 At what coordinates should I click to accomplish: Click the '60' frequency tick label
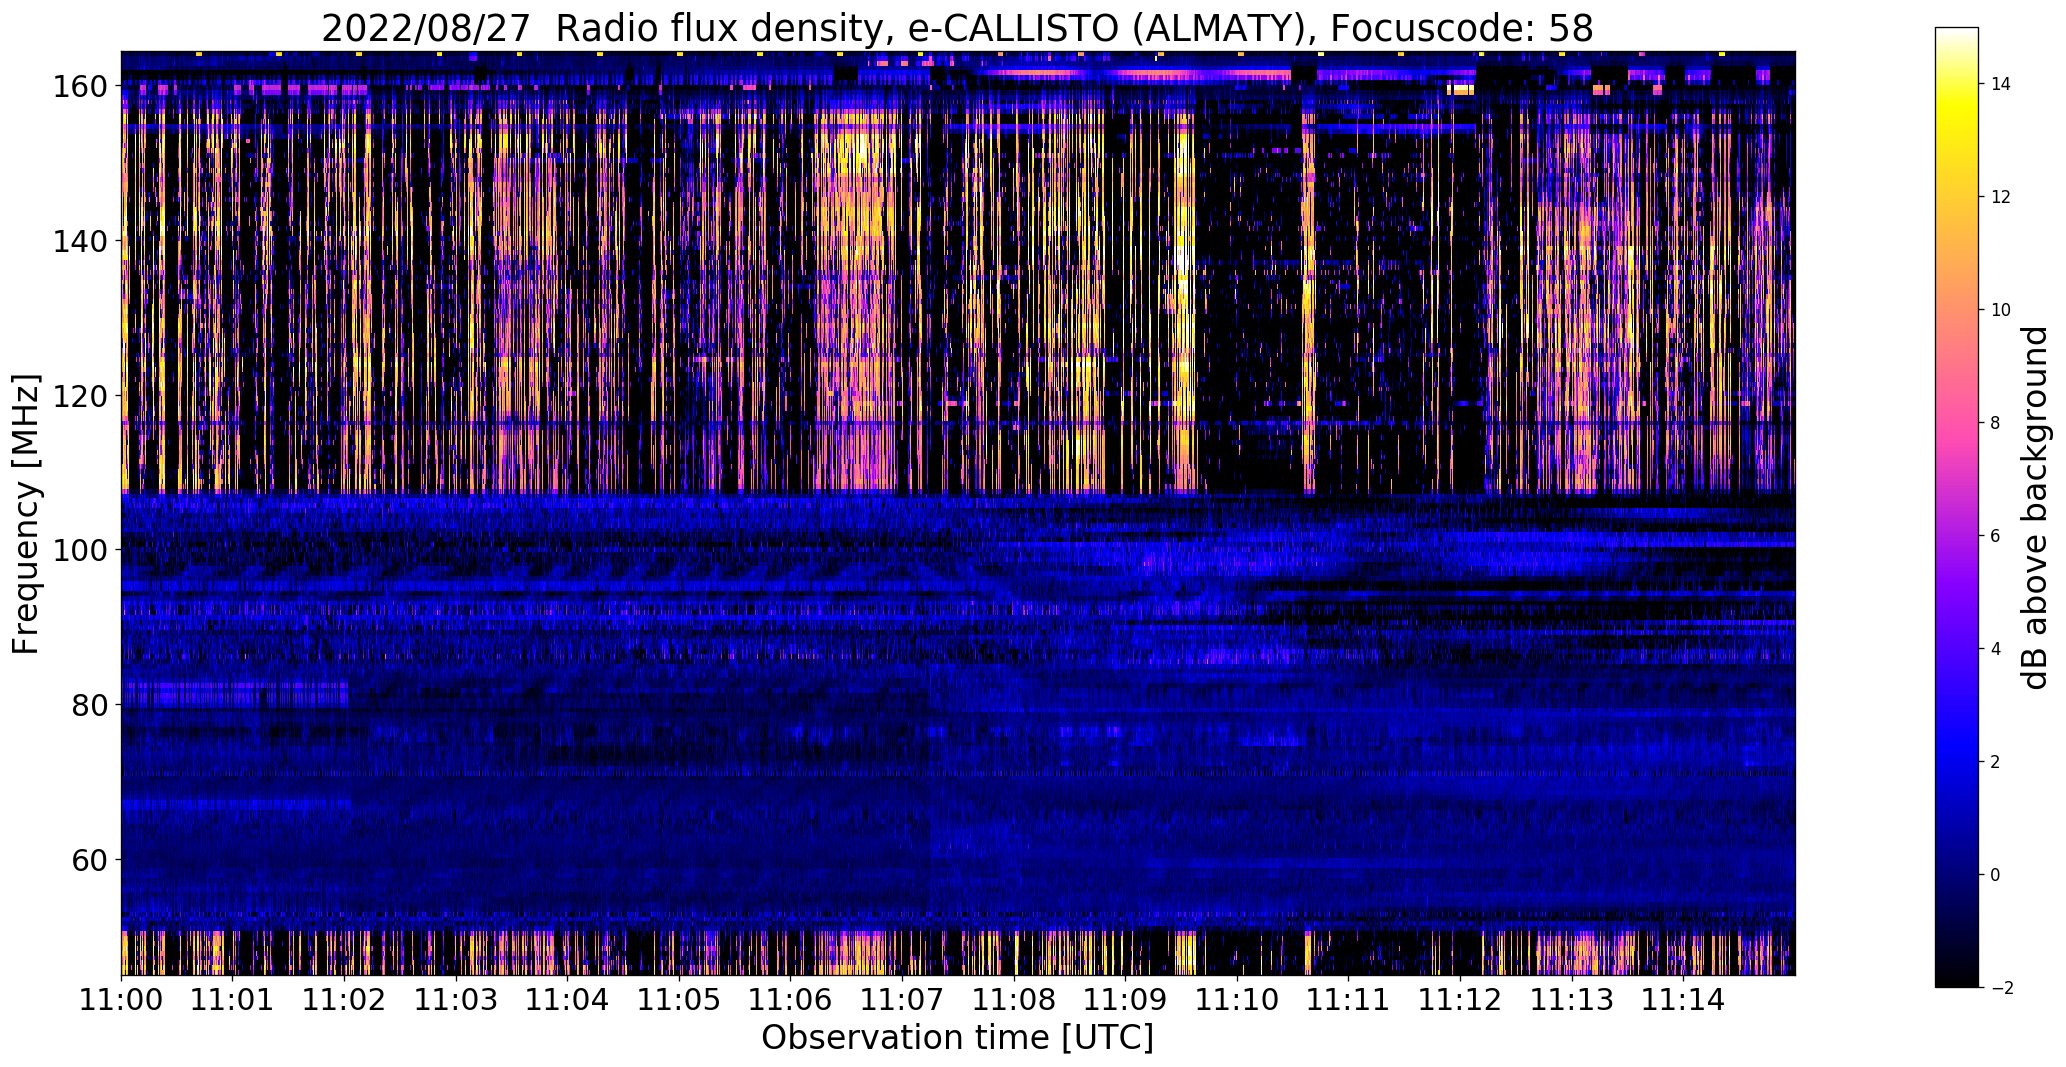click(92, 859)
